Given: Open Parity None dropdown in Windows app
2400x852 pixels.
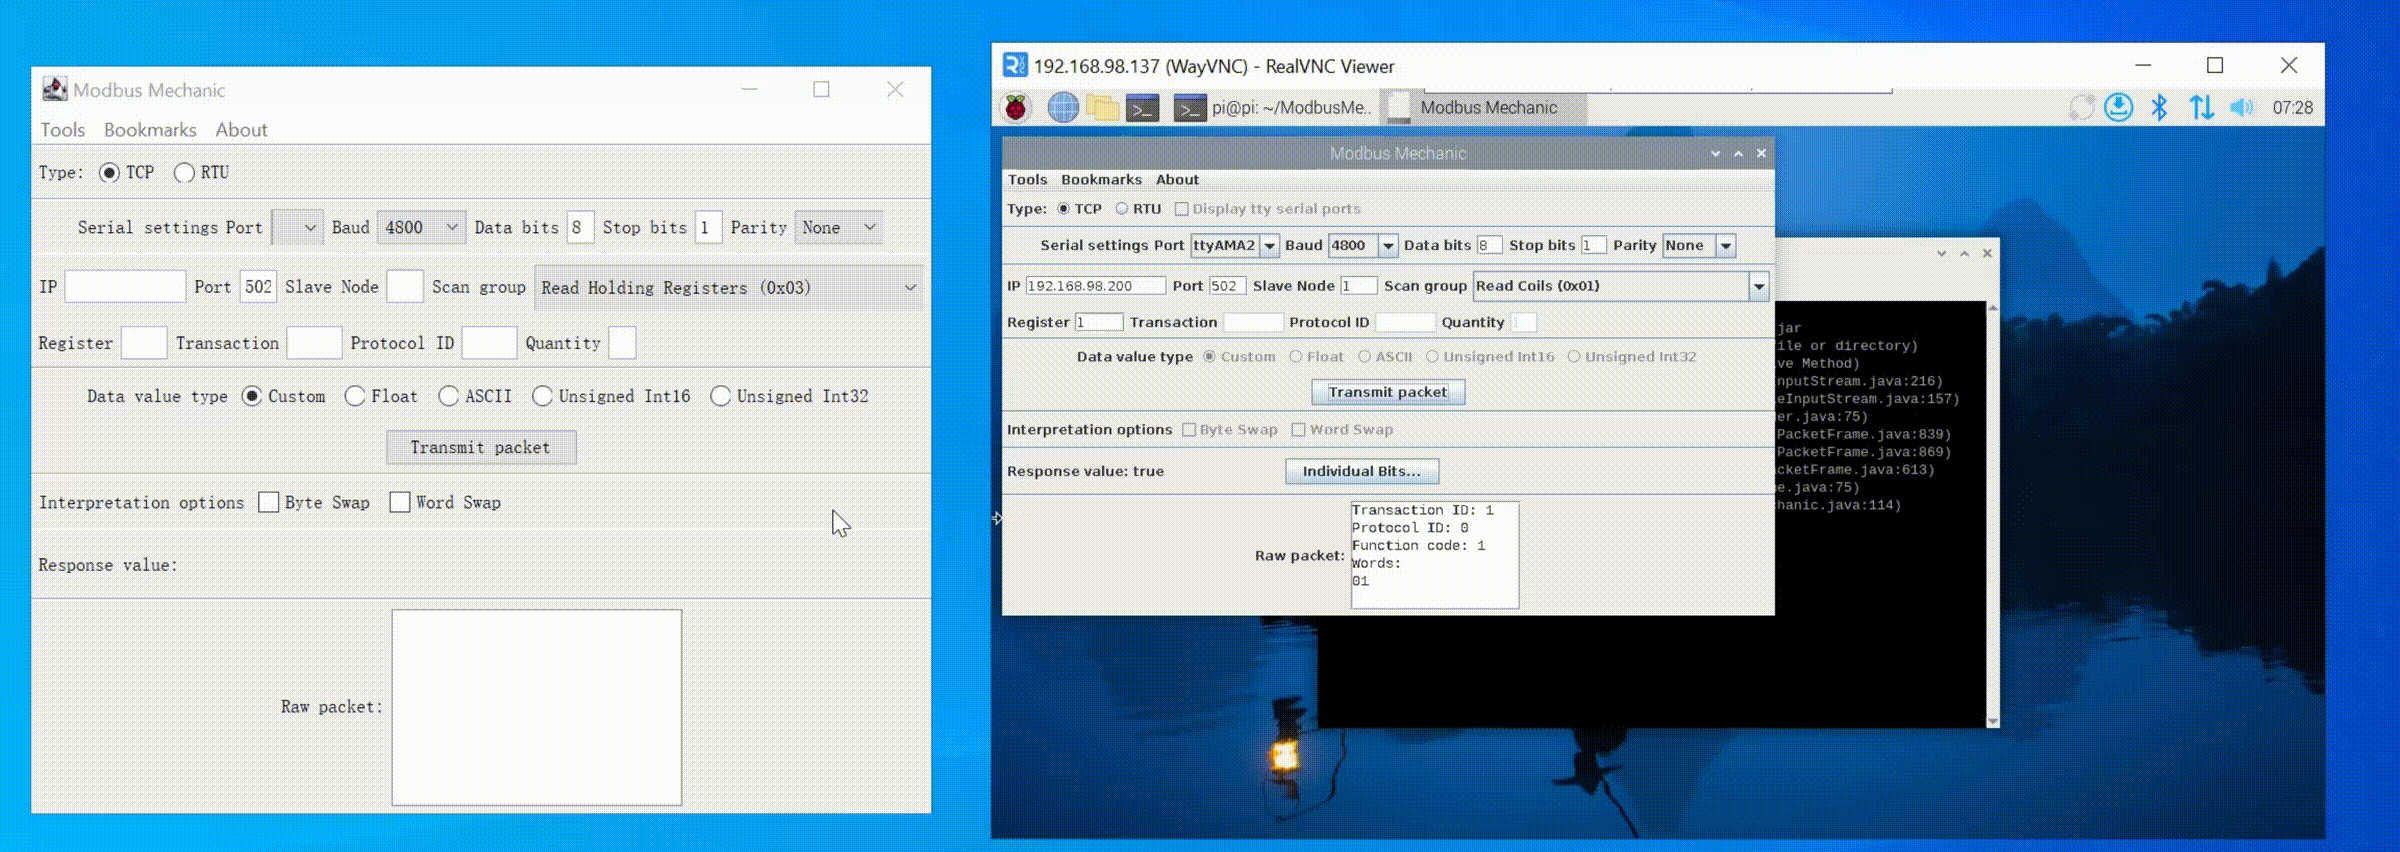Looking at the screenshot, I should tap(839, 227).
